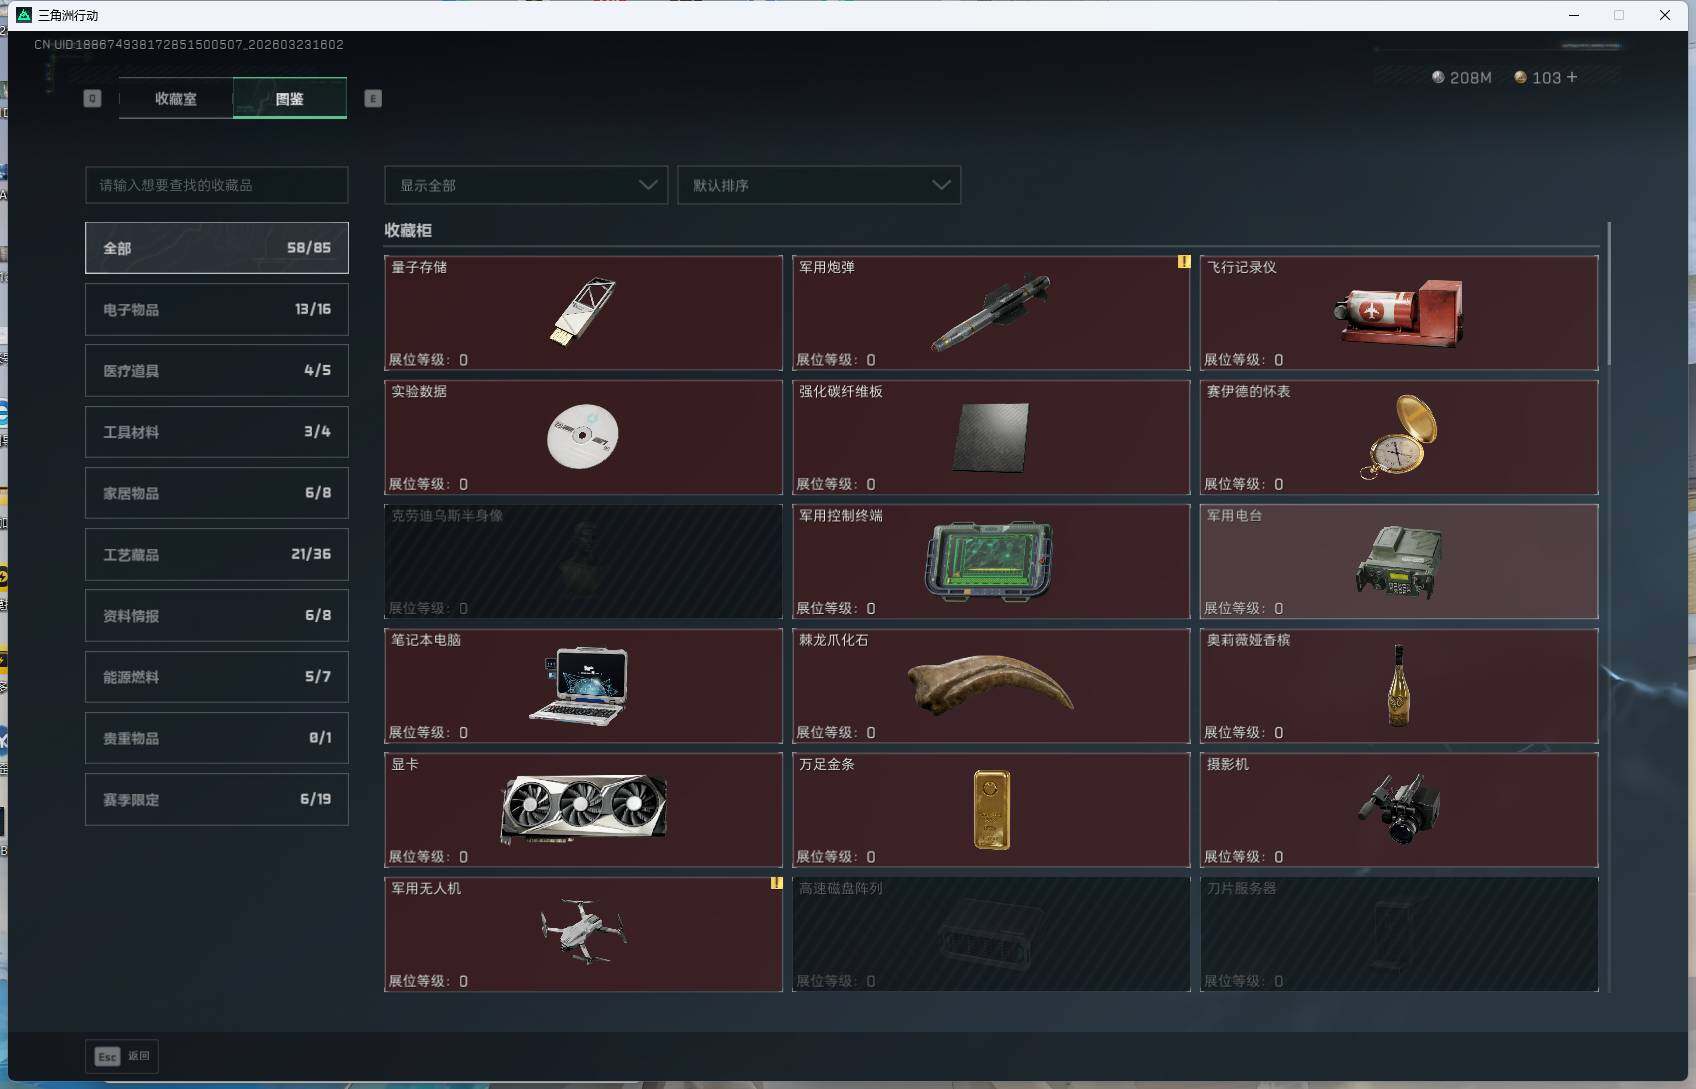Click the 量子存储 USB drive icon
This screenshot has width=1696, height=1089.
tap(583, 312)
